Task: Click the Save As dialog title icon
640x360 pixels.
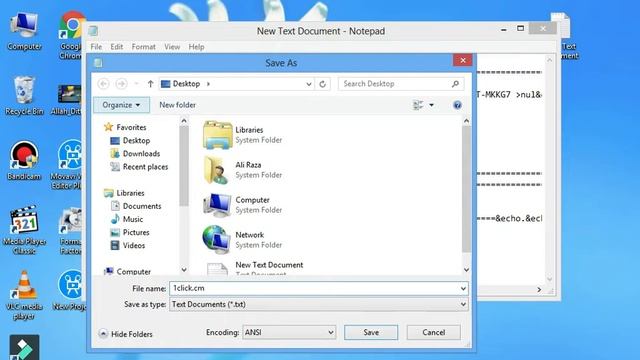Action: 98,63
